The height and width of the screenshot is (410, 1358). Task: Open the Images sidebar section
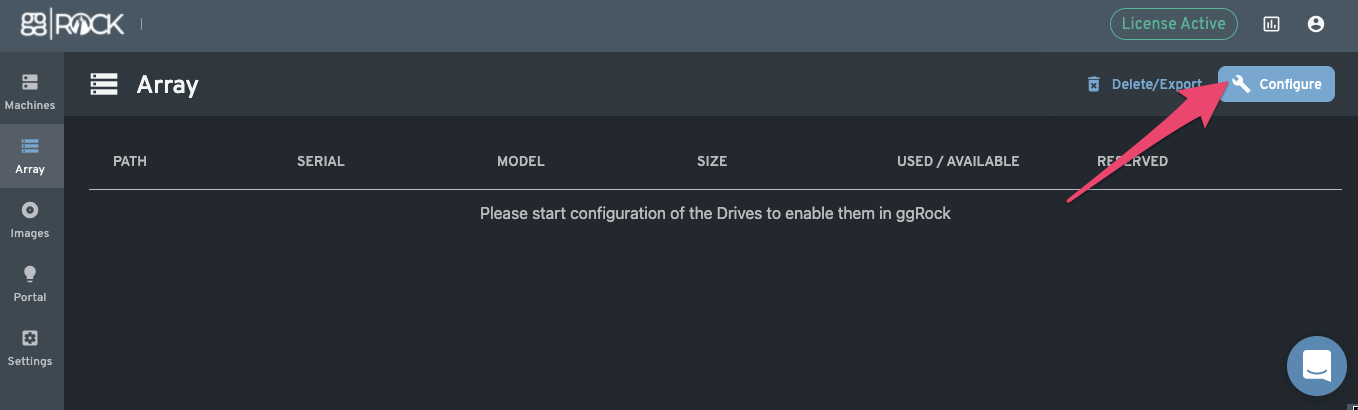(30, 219)
